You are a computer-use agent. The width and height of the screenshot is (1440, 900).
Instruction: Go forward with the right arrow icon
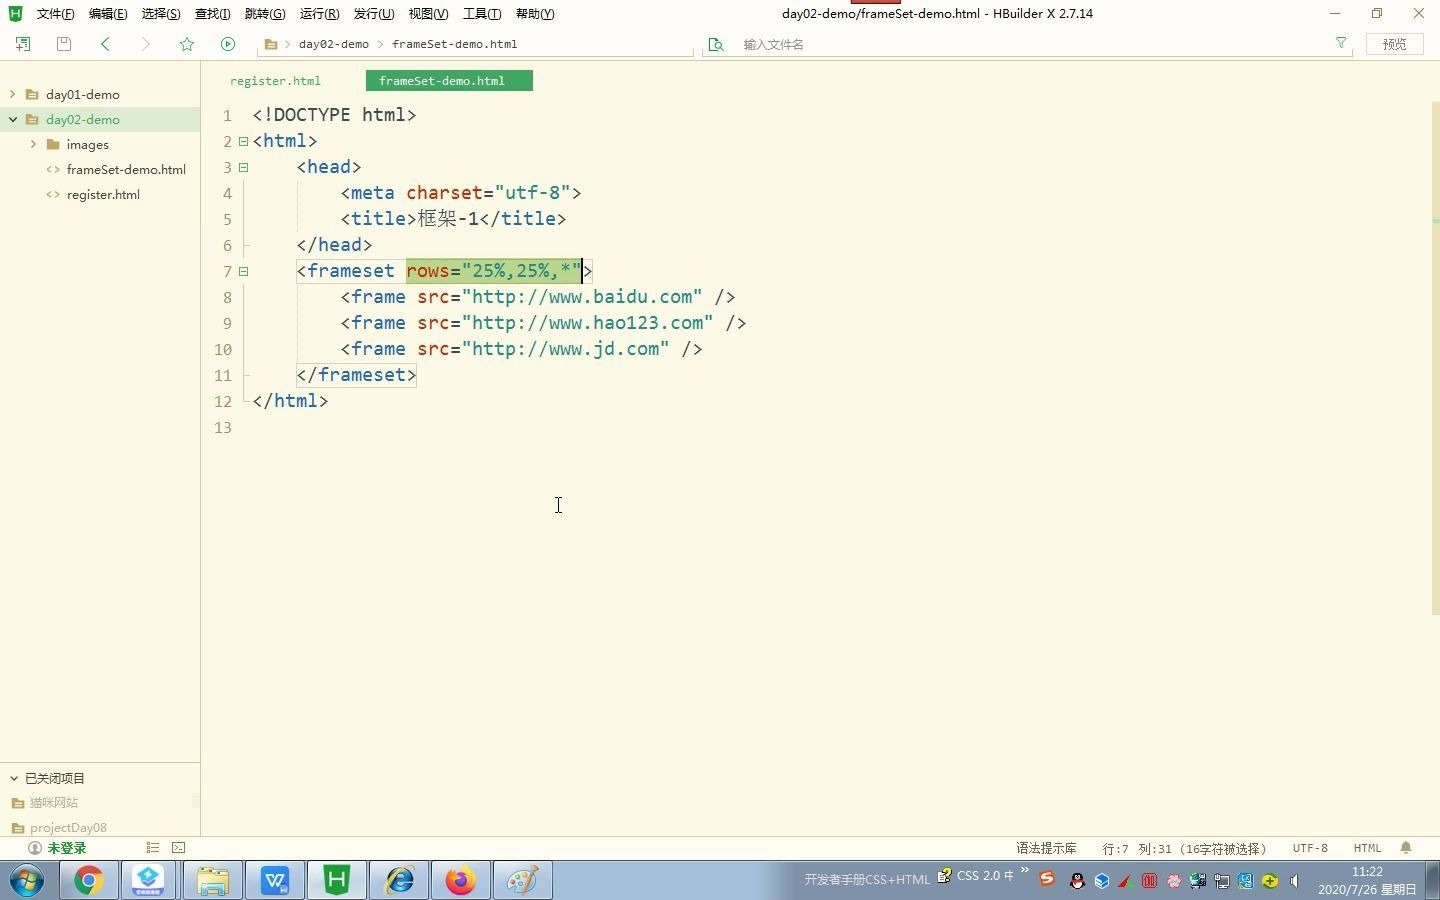click(146, 44)
